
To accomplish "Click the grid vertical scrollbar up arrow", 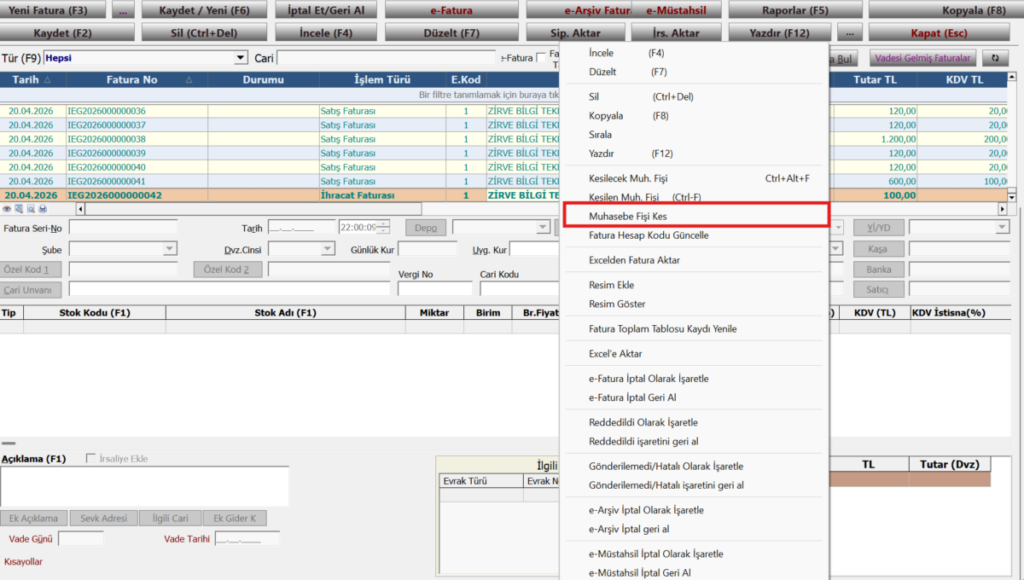I will 1011,76.
